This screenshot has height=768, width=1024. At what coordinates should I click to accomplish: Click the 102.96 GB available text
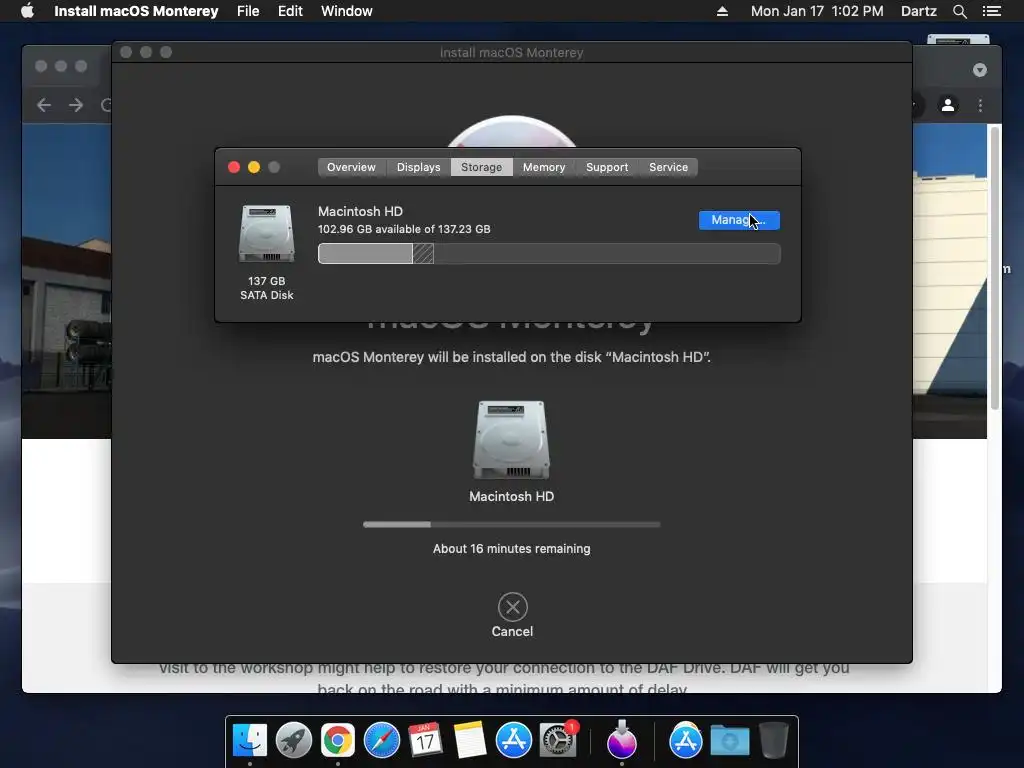404,229
